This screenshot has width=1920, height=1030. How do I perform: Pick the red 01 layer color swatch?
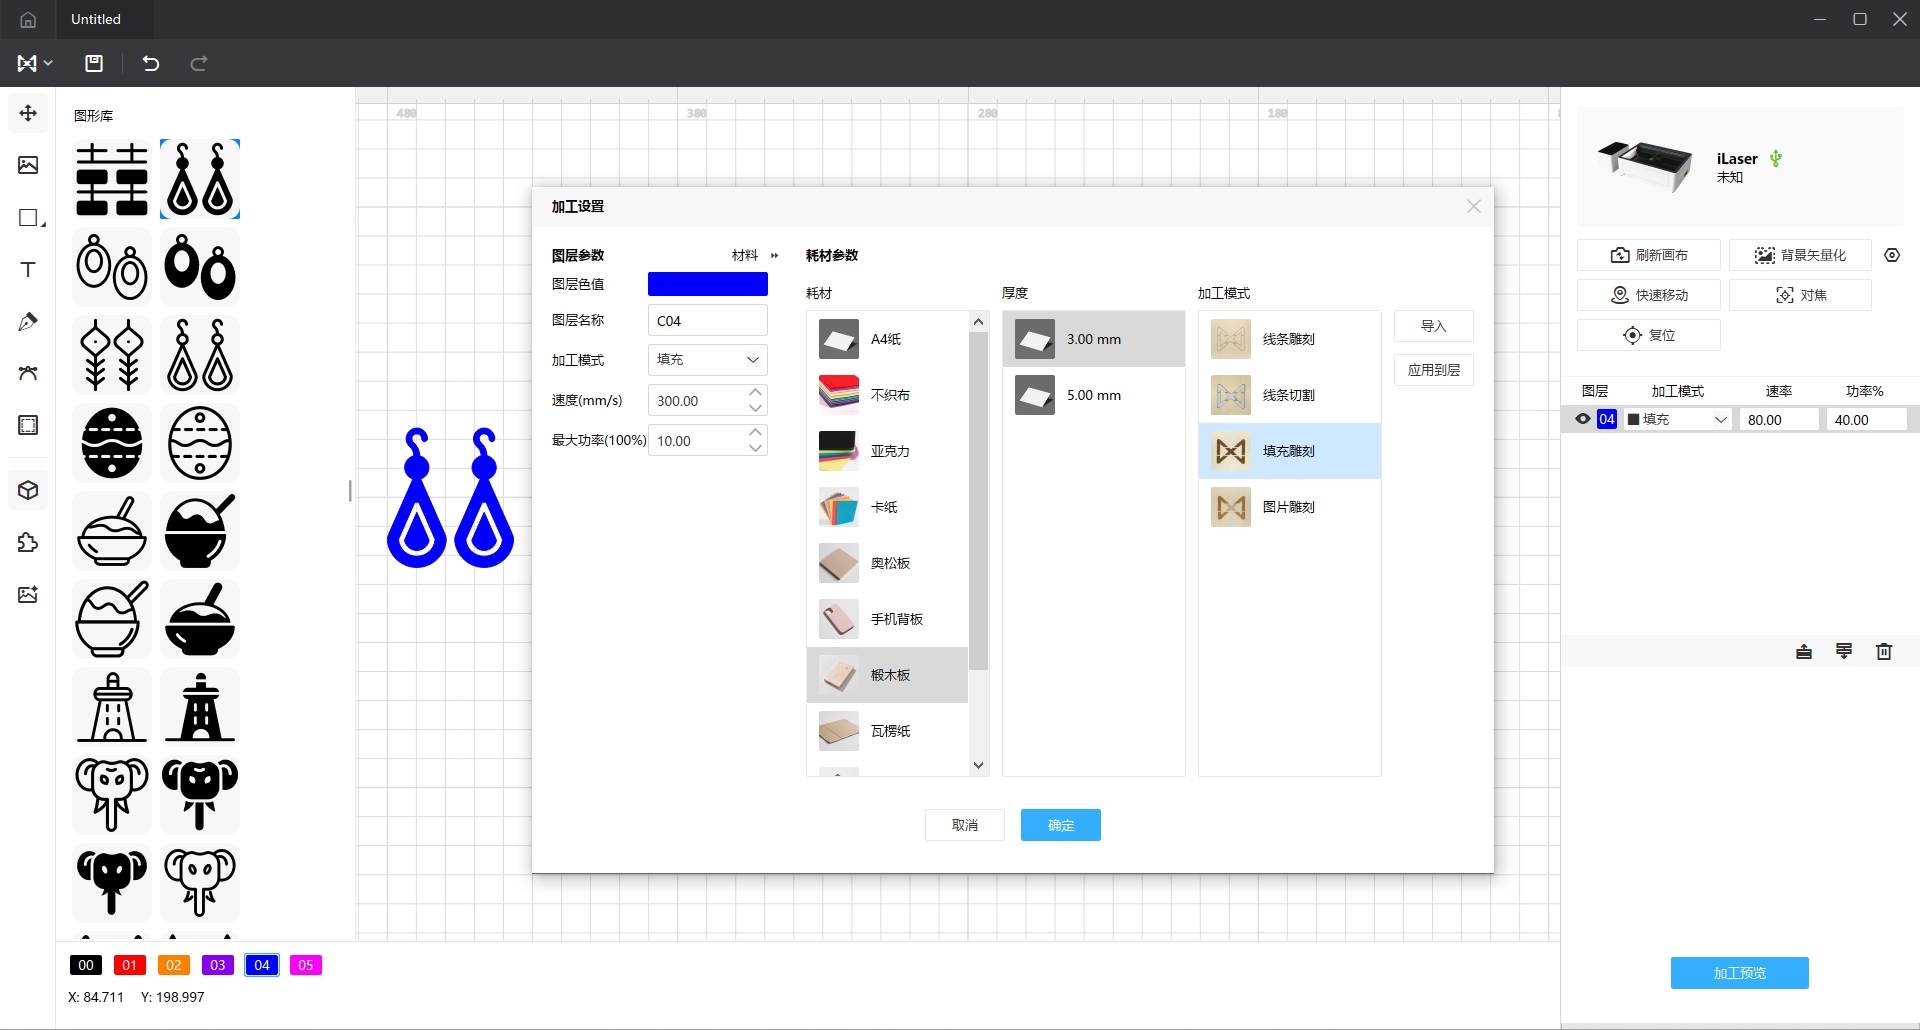point(129,965)
